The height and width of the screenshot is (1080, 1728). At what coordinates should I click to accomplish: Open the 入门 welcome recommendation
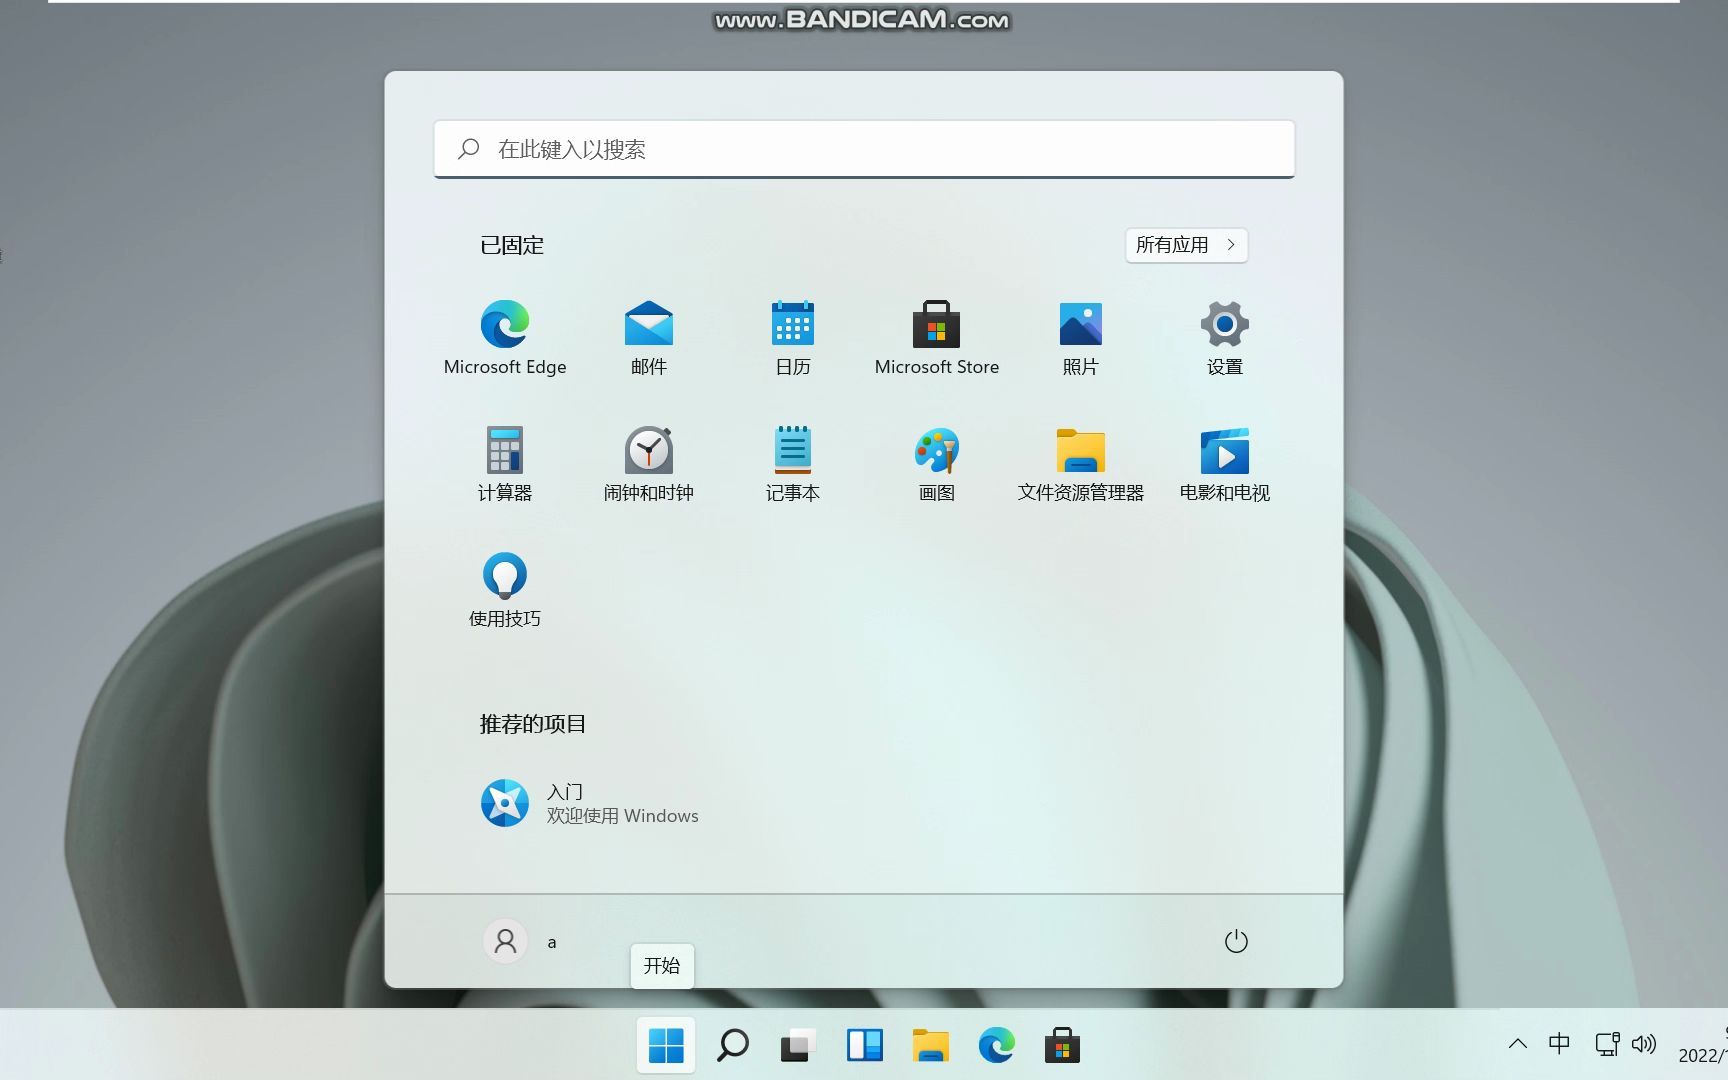[589, 803]
